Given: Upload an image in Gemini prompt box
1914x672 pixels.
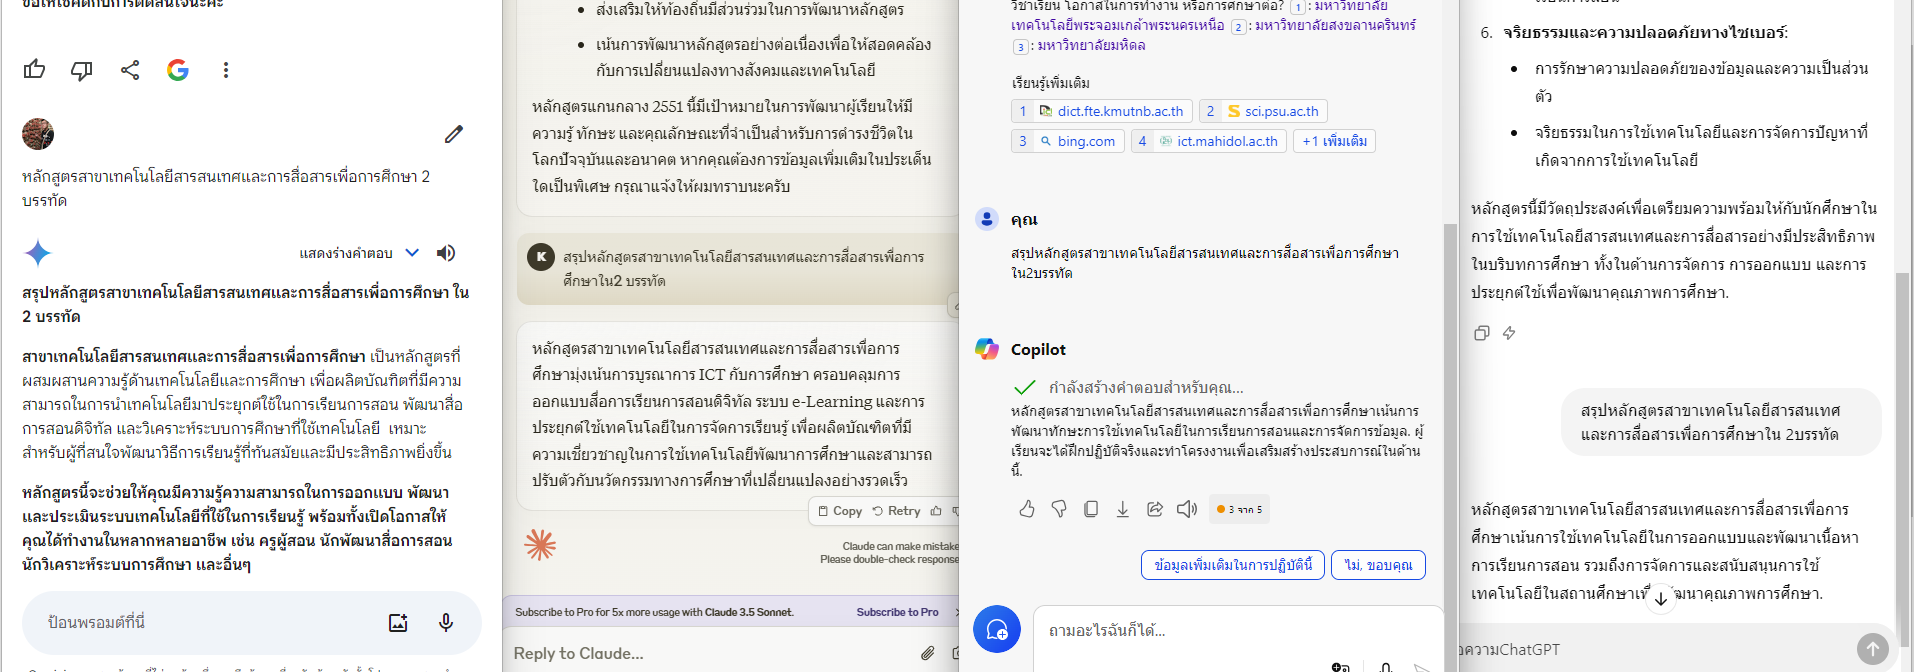Looking at the screenshot, I should click(x=398, y=623).
